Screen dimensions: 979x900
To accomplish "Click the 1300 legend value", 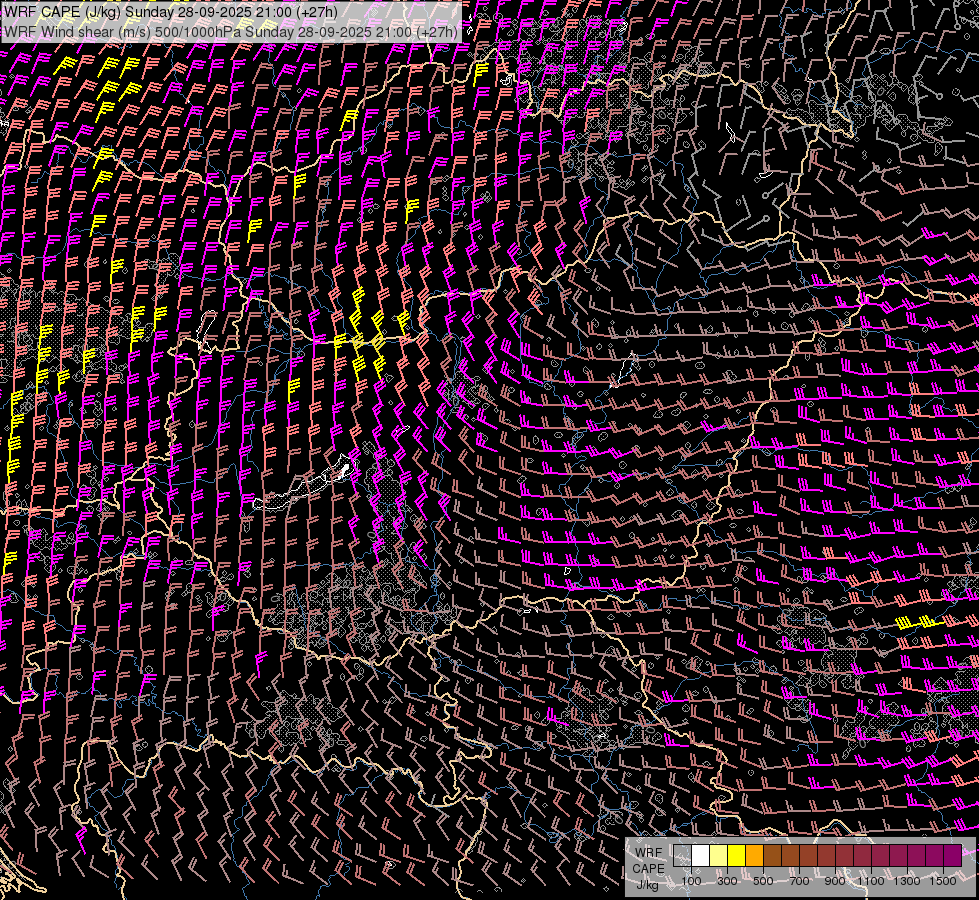I will [907, 881].
